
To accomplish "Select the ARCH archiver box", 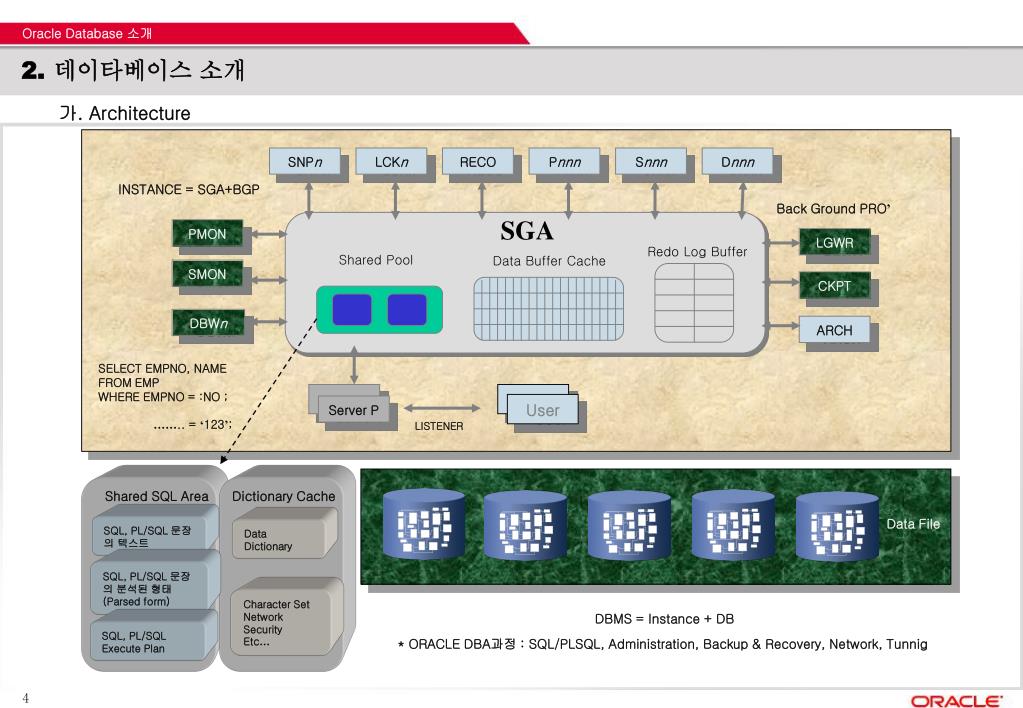I will (x=834, y=330).
